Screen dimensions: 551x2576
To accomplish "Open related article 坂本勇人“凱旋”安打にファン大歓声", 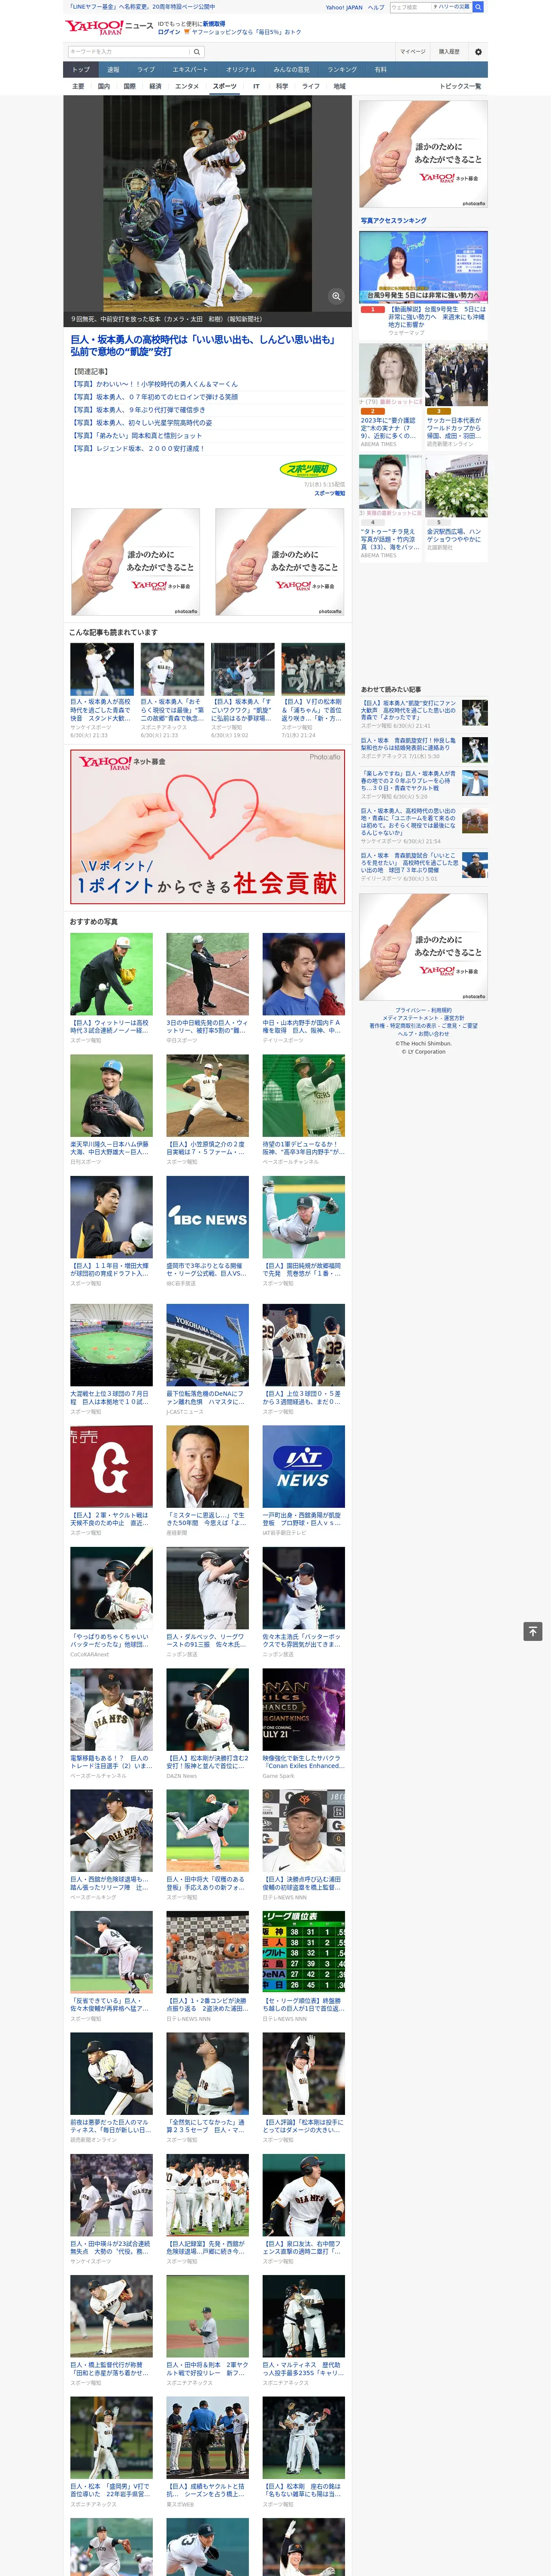I will 408,710.
